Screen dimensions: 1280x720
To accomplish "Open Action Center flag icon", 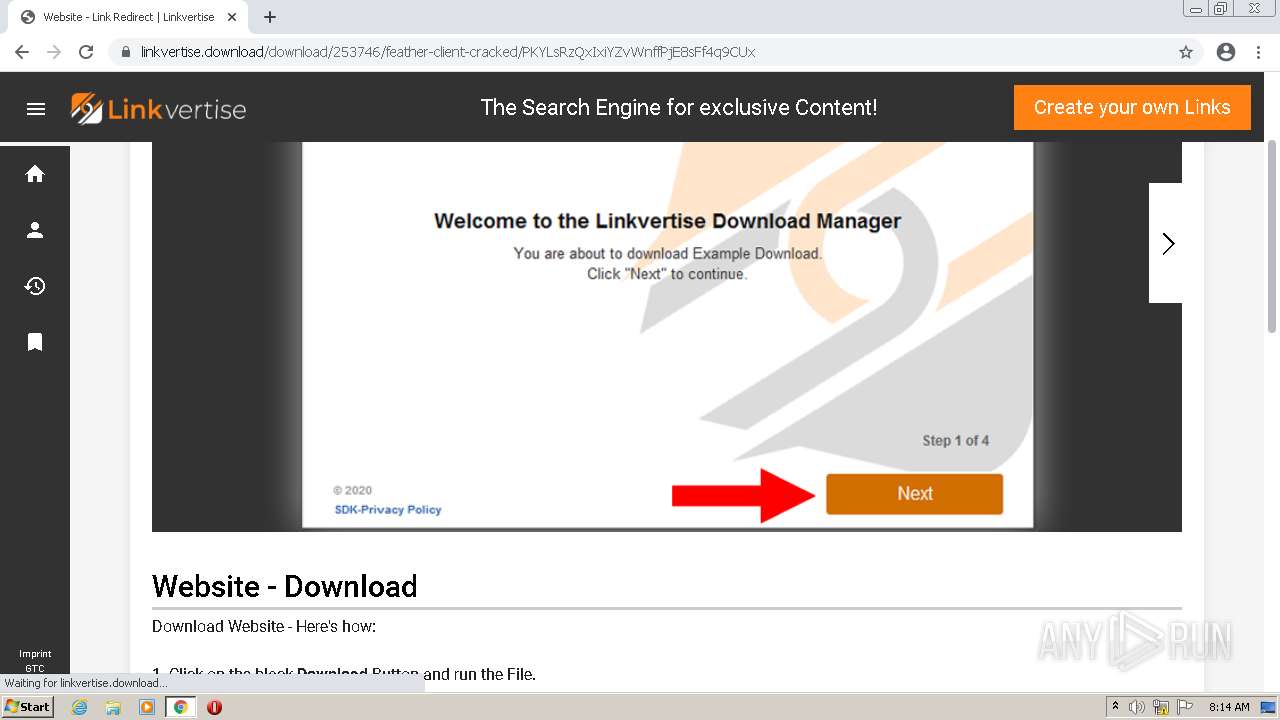I will [x=1184, y=707].
